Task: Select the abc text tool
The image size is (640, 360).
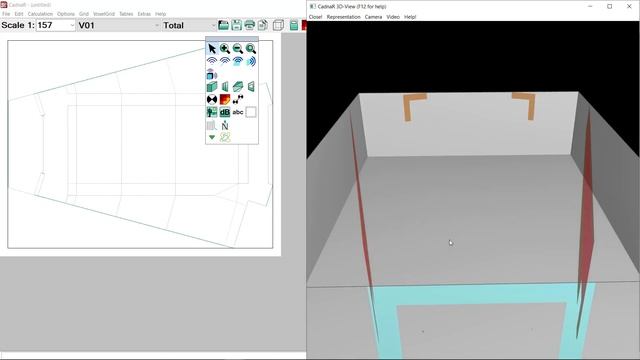Action: click(x=238, y=112)
